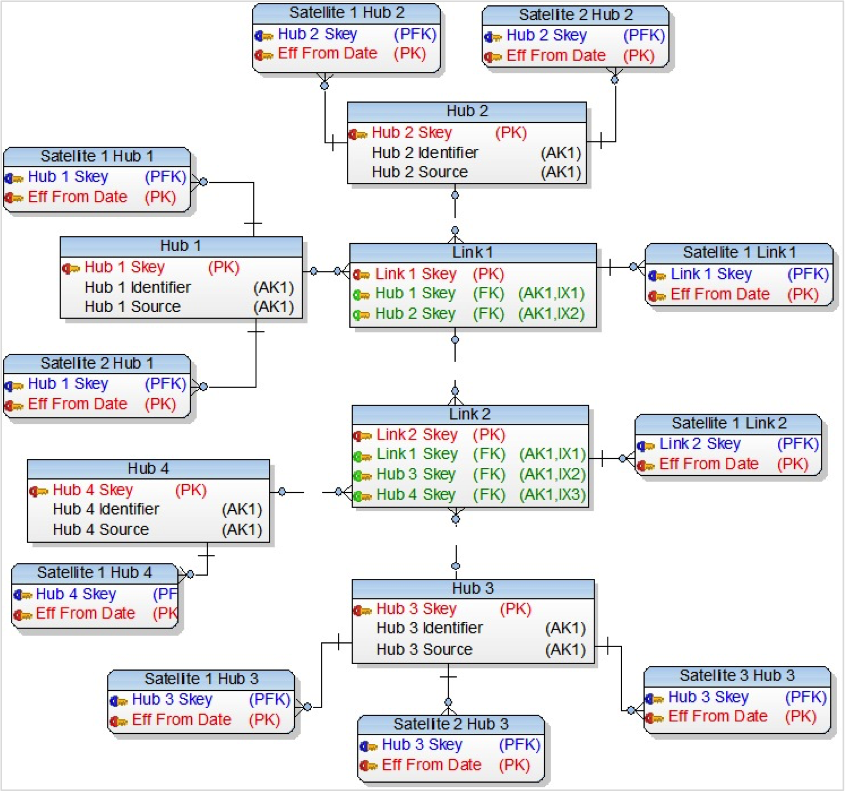
Task: Click the key icon beside Hub 2 Skey in Hub 2
Action: click(357, 134)
